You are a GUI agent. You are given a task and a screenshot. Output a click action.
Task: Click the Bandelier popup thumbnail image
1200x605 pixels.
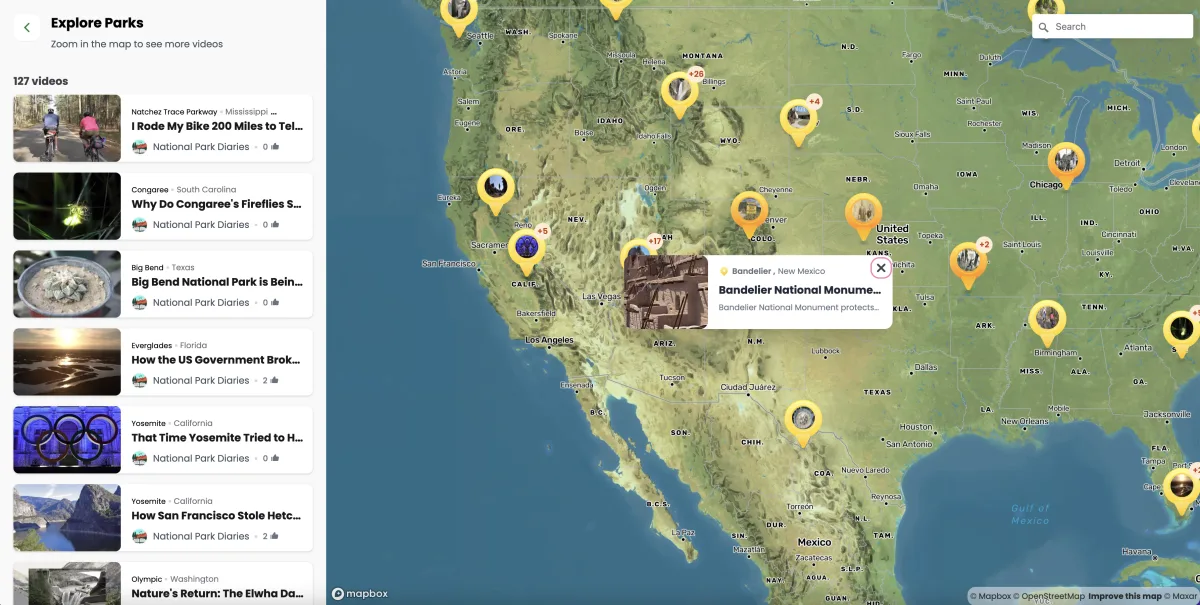pos(666,292)
